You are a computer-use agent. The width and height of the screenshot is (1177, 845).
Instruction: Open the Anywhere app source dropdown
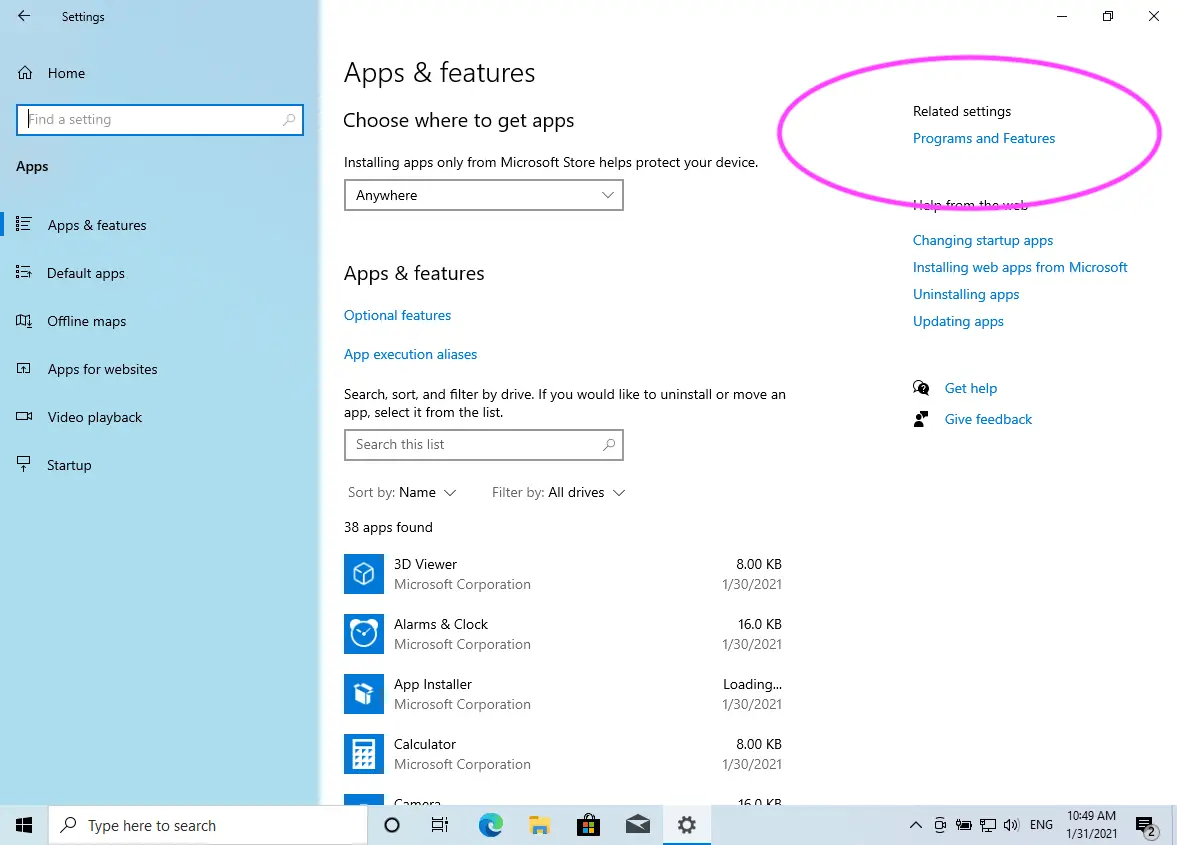click(x=483, y=195)
